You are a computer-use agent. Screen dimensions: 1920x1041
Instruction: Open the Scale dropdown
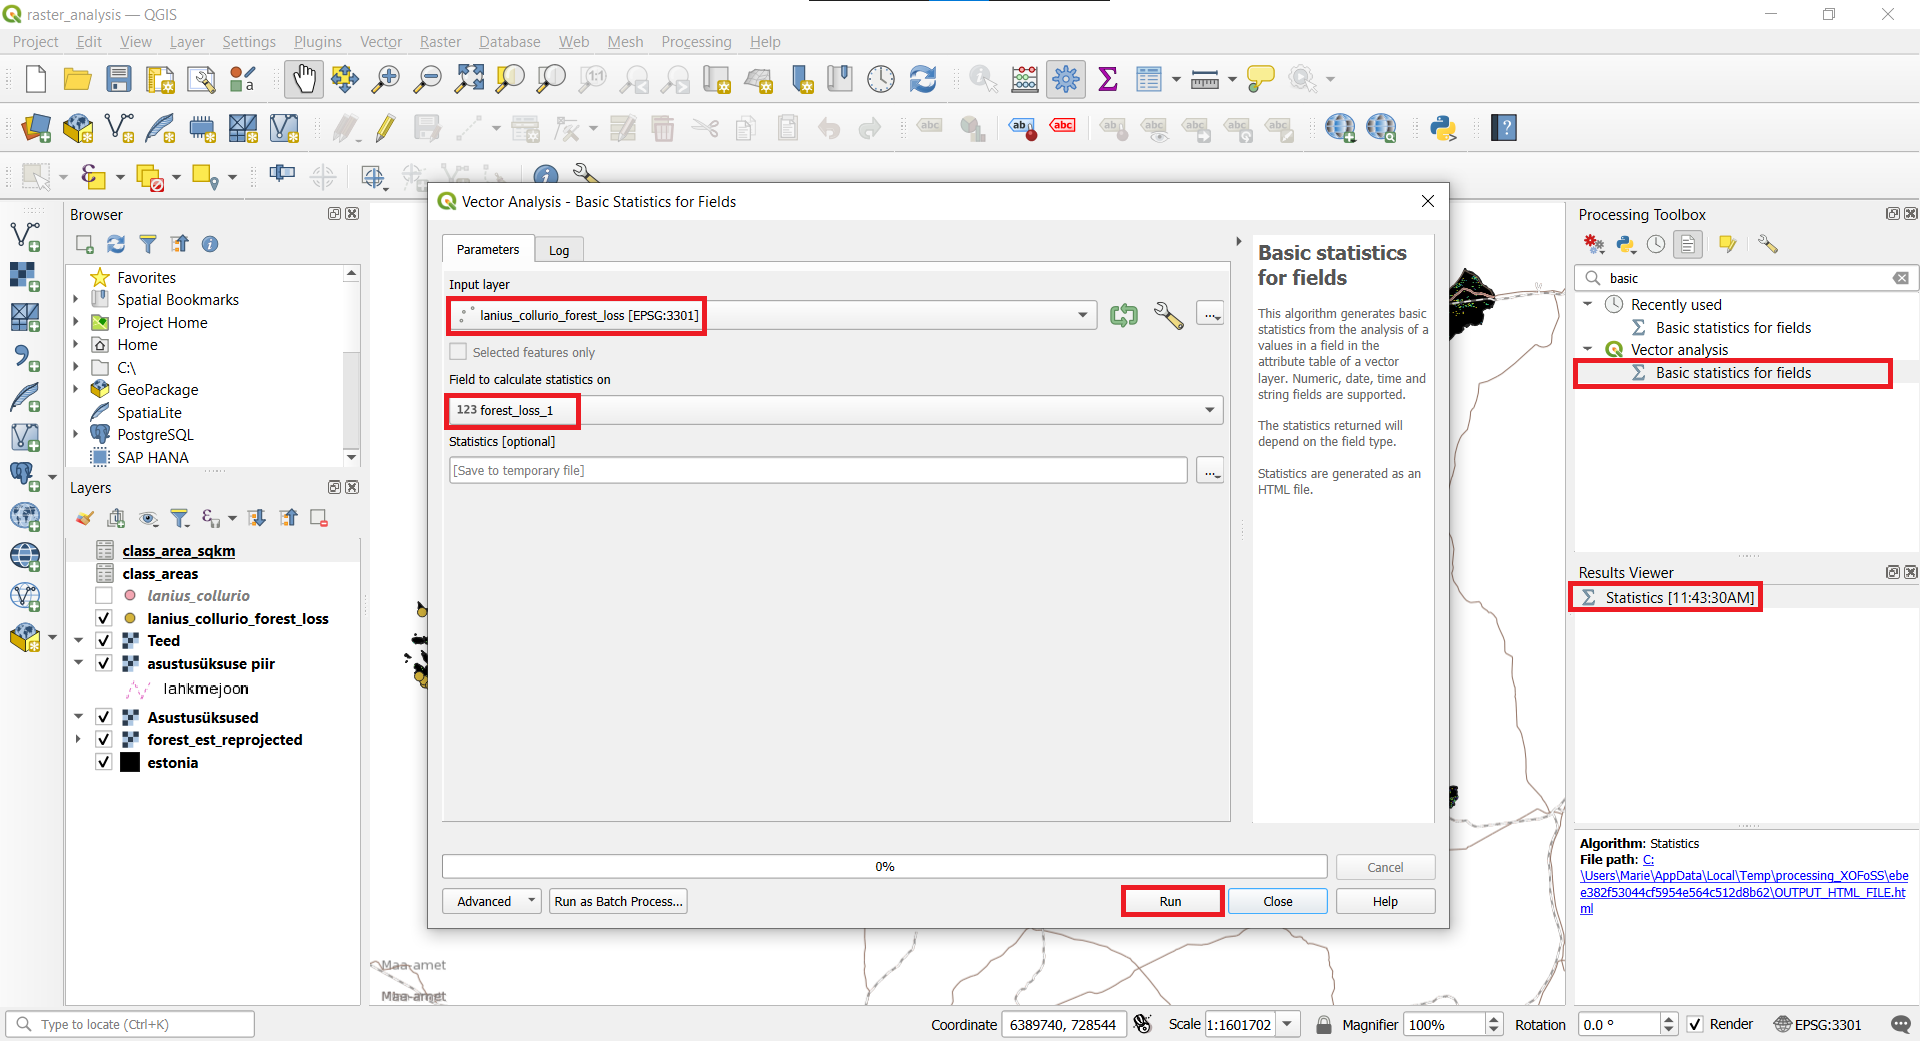[x=1285, y=1024]
